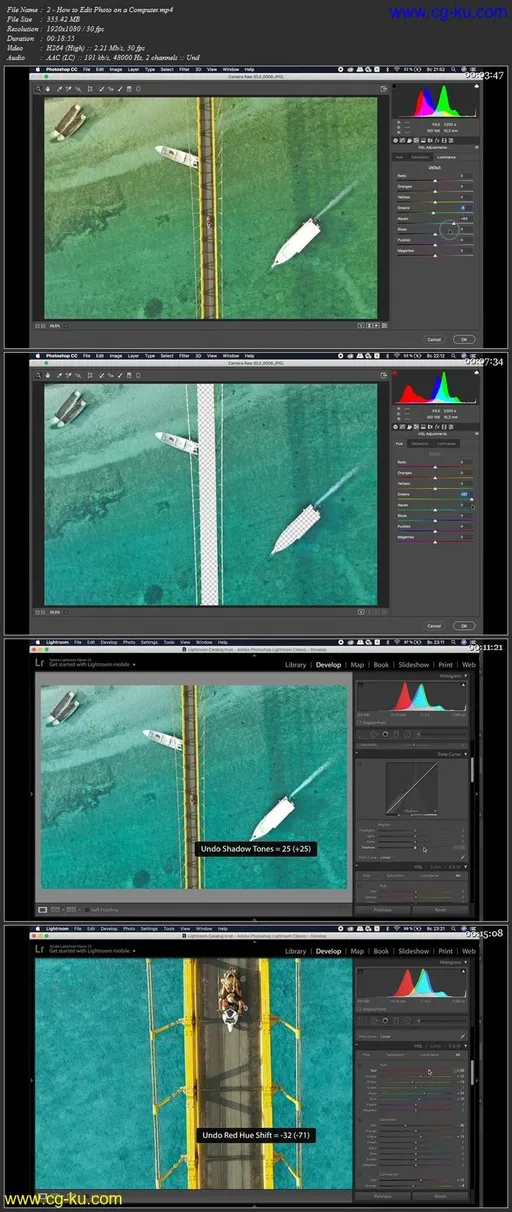The width and height of the screenshot is (512, 1212).
Task: Open Slideshow module in the 15:08 Lightroom frame
Action: tap(411, 951)
